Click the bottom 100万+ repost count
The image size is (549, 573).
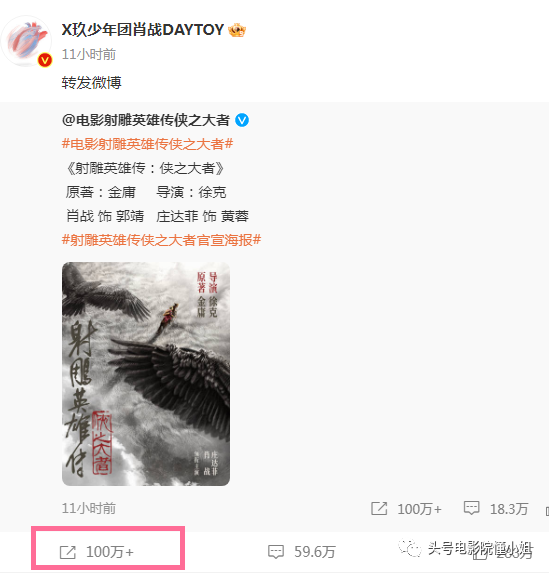coord(110,552)
